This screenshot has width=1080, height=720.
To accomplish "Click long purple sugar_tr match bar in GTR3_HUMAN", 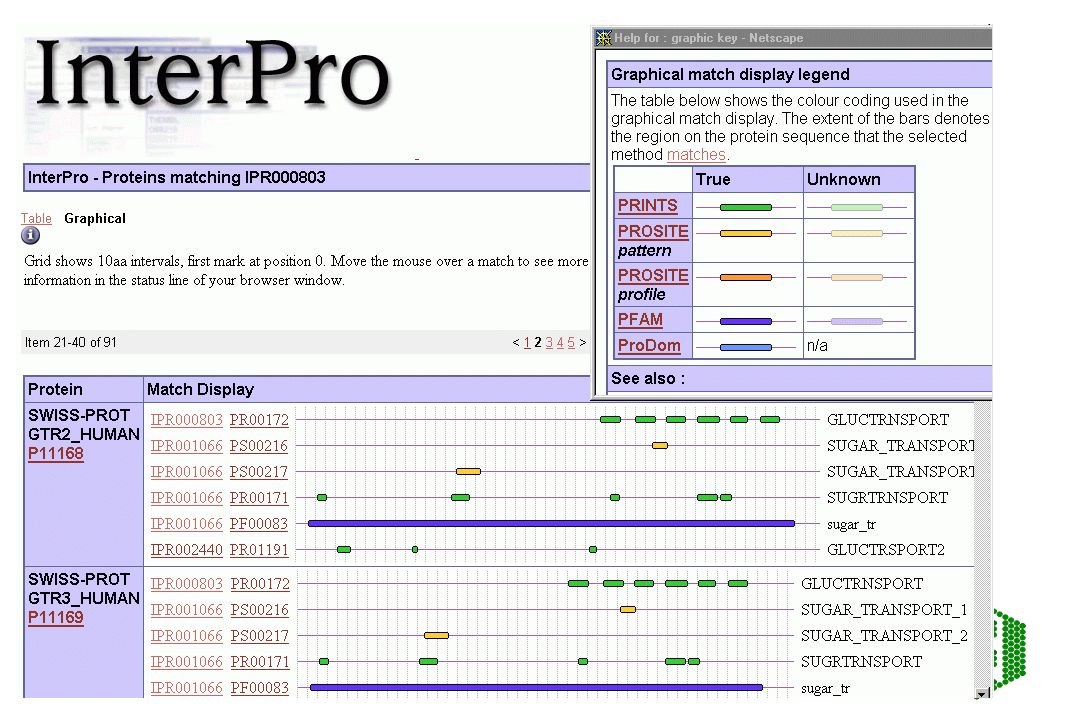I will (536, 688).
